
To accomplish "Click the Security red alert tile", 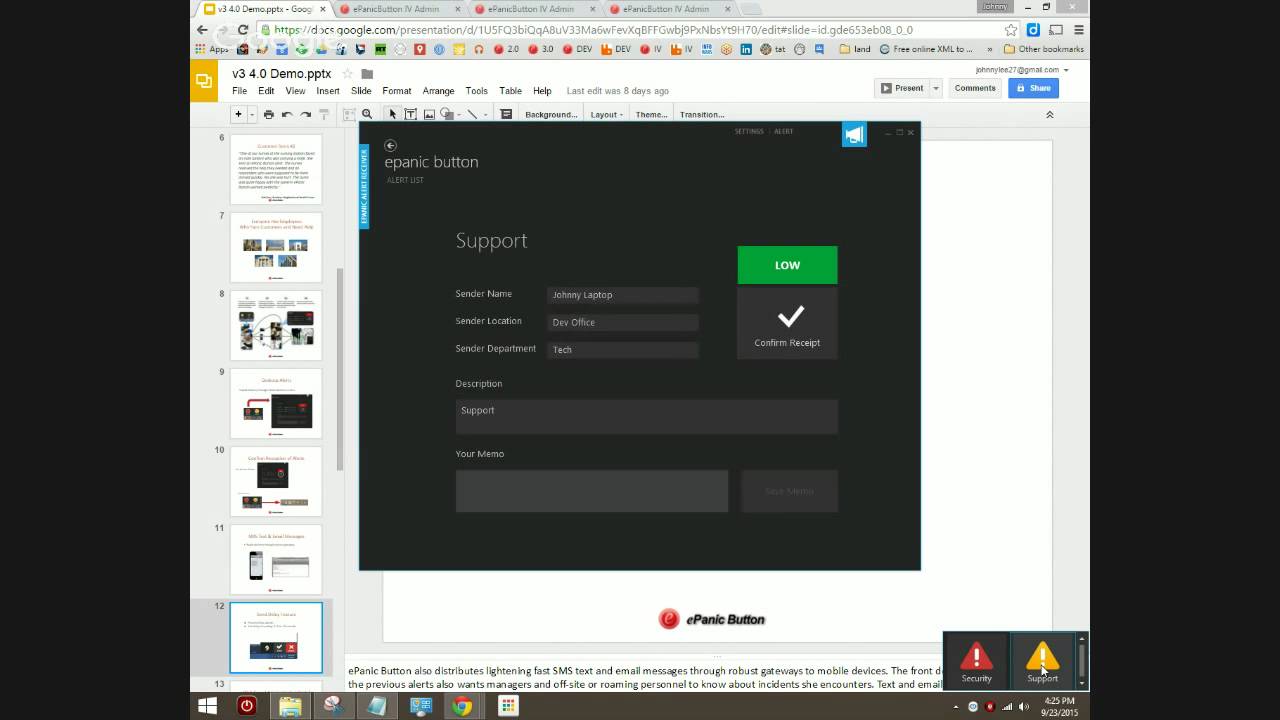I will [x=977, y=662].
